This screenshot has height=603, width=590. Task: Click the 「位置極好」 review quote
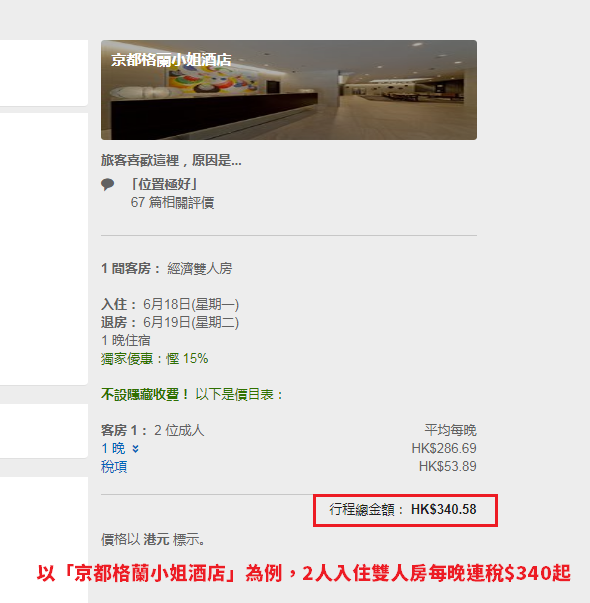click(164, 184)
